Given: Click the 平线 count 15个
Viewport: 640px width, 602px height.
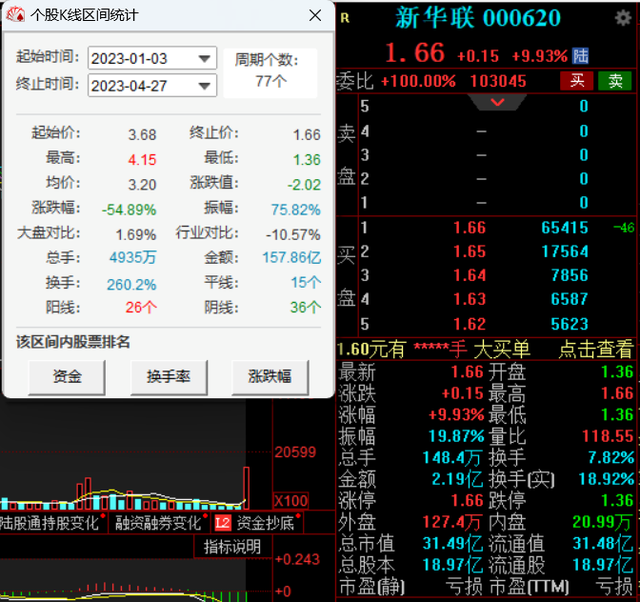Looking at the screenshot, I should click(x=306, y=282).
